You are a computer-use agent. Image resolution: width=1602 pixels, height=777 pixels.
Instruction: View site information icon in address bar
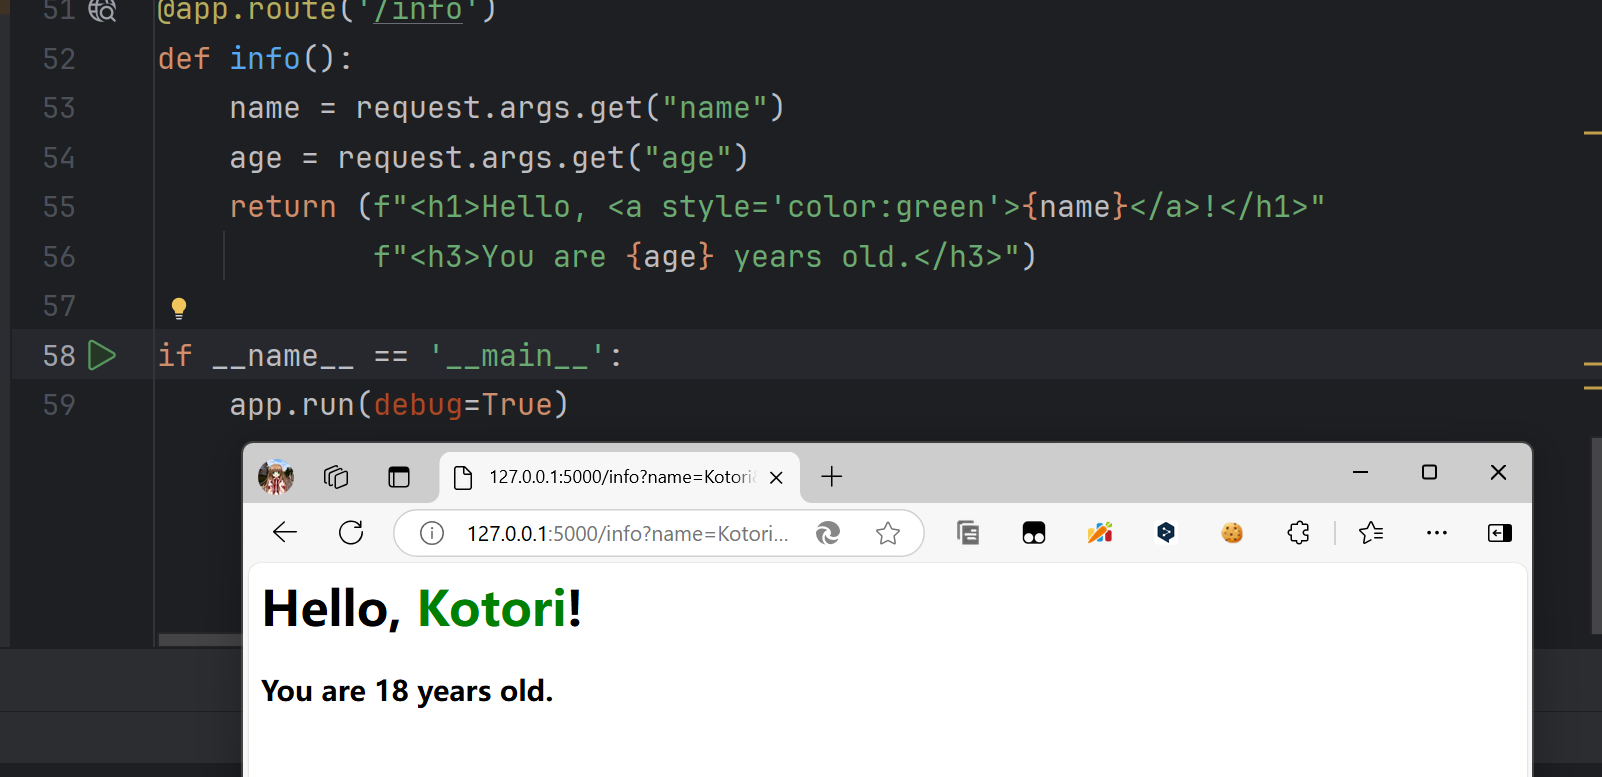click(x=432, y=534)
